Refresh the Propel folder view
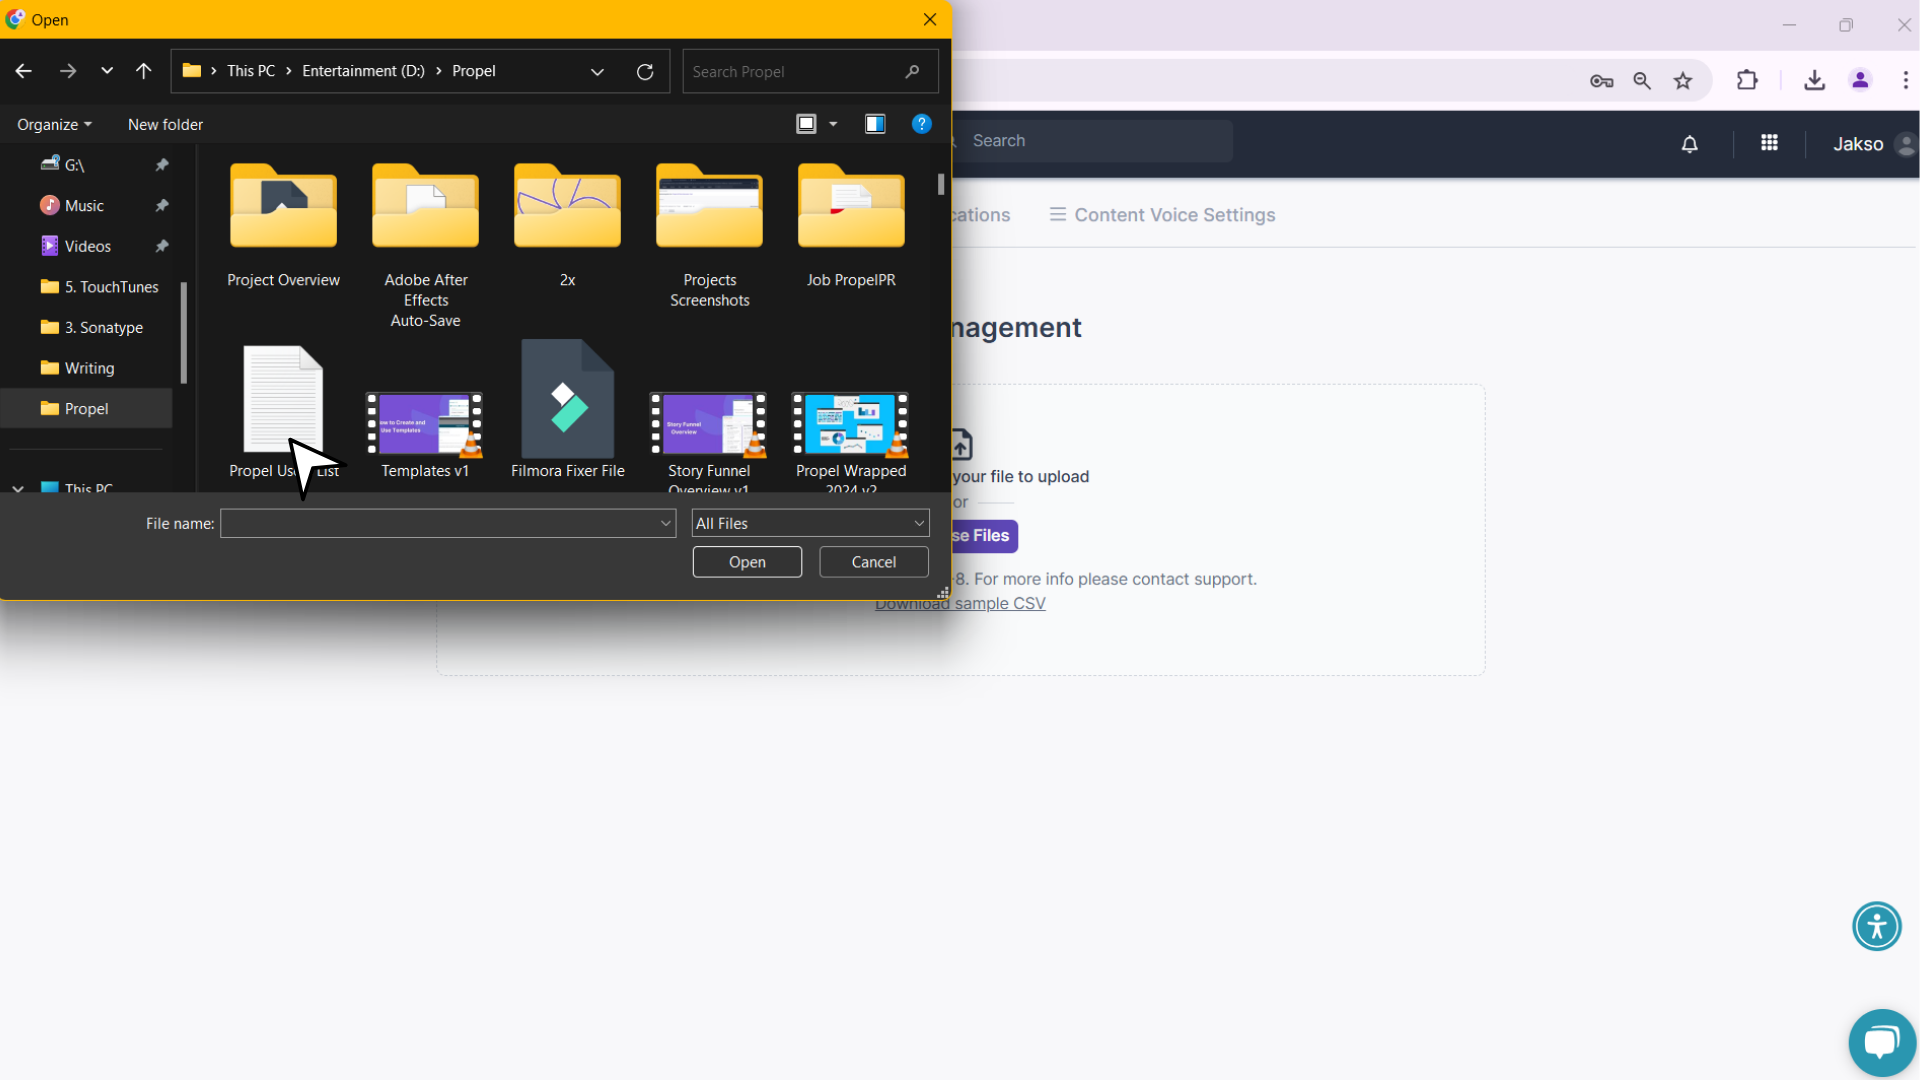Viewport: 1920px width, 1080px height. click(x=645, y=72)
